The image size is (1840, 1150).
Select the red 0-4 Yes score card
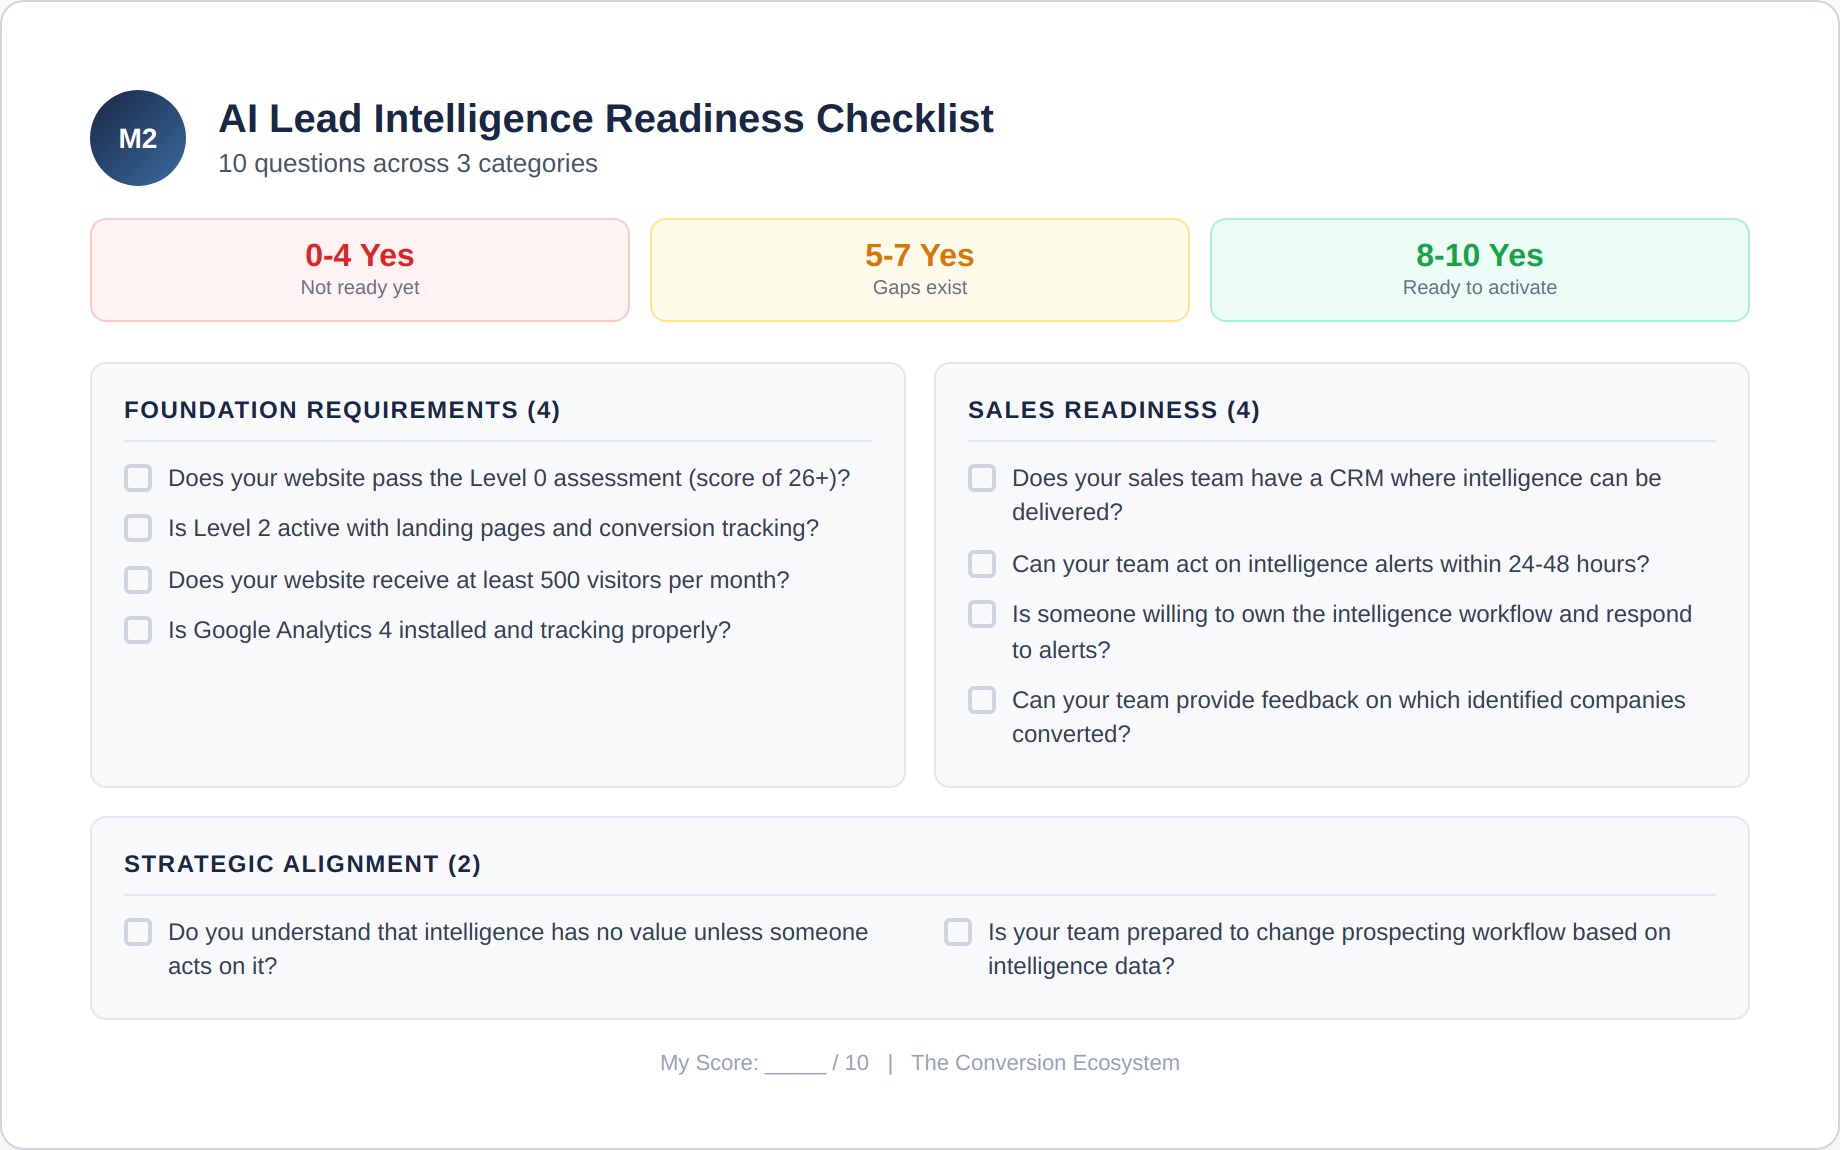[360, 270]
